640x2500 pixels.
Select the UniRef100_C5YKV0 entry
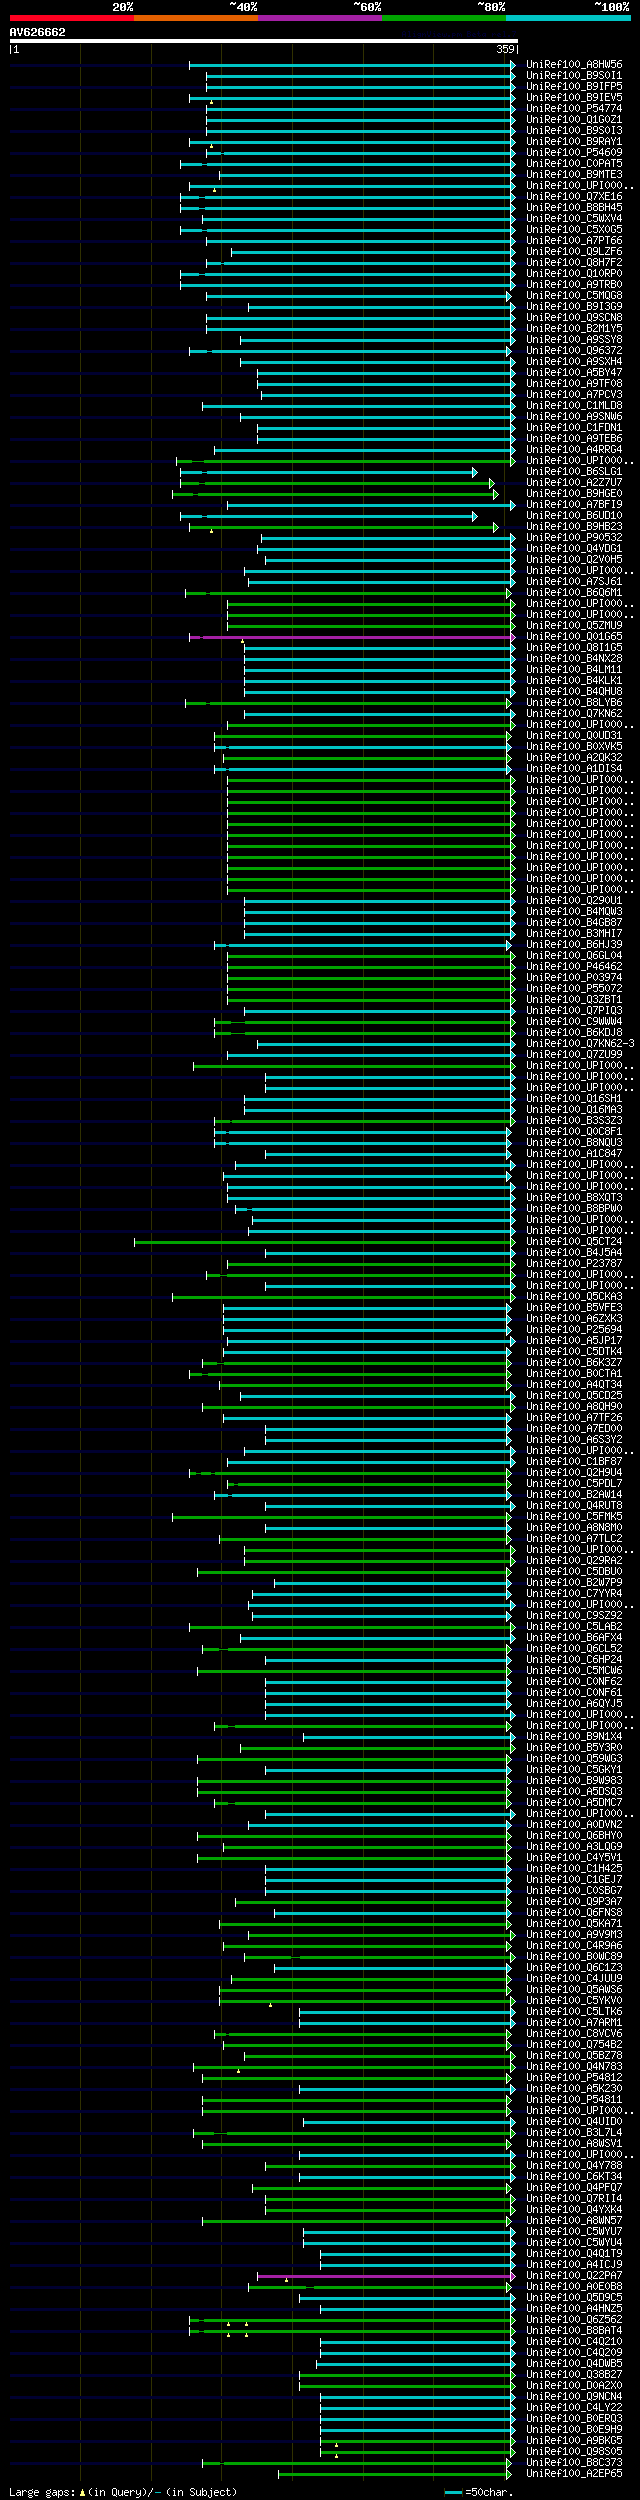point(574,2001)
